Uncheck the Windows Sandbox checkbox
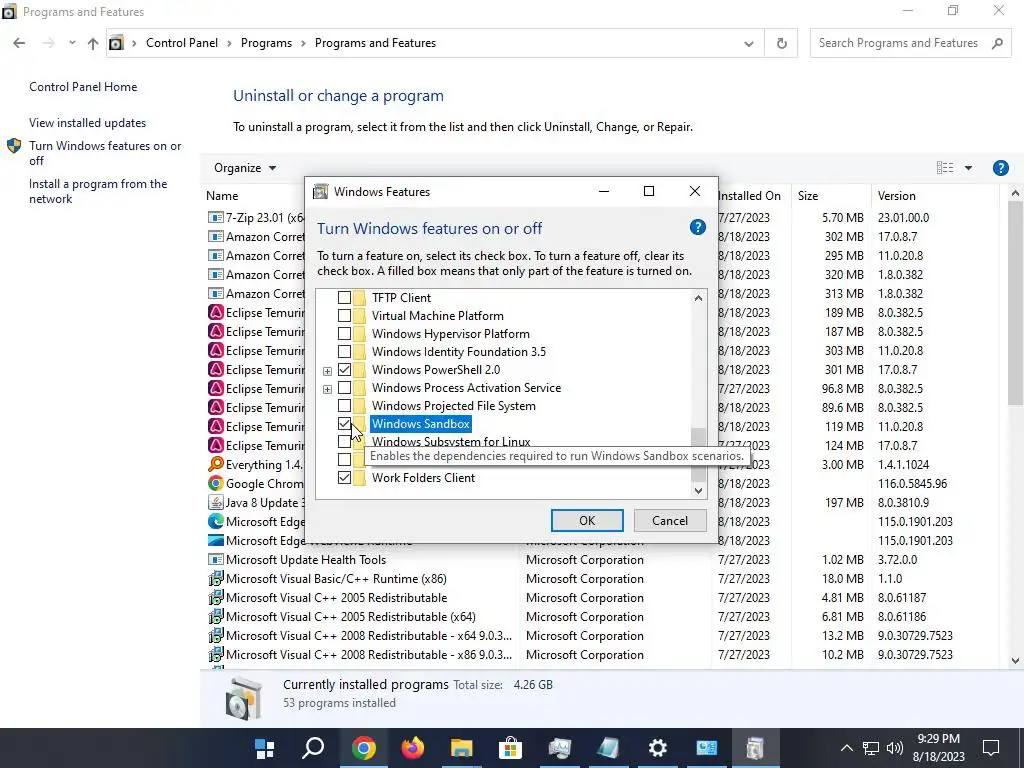The width and height of the screenshot is (1024, 768). click(x=344, y=424)
